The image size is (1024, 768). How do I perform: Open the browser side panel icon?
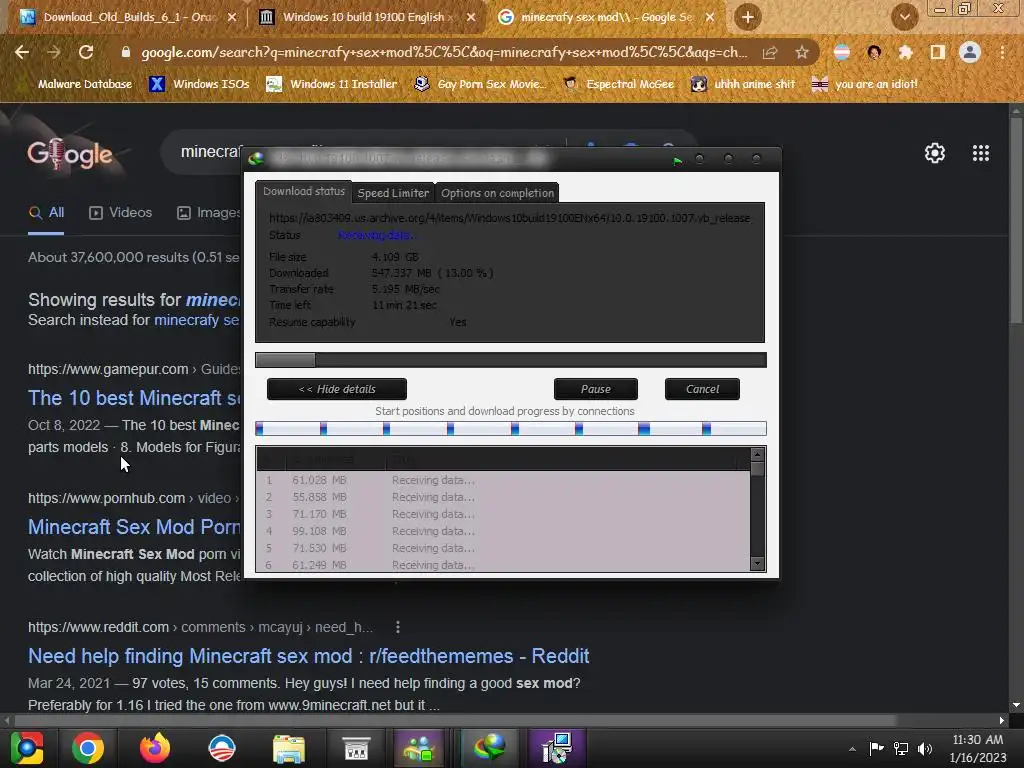coord(937,52)
